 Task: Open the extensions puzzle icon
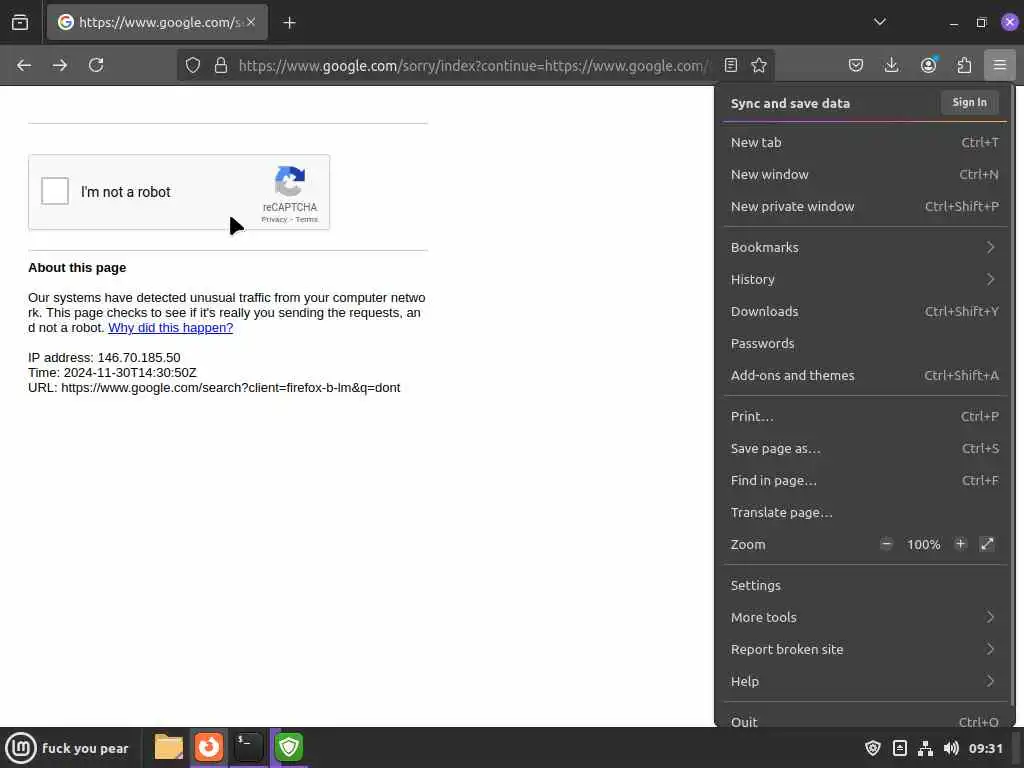click(964, 65)
